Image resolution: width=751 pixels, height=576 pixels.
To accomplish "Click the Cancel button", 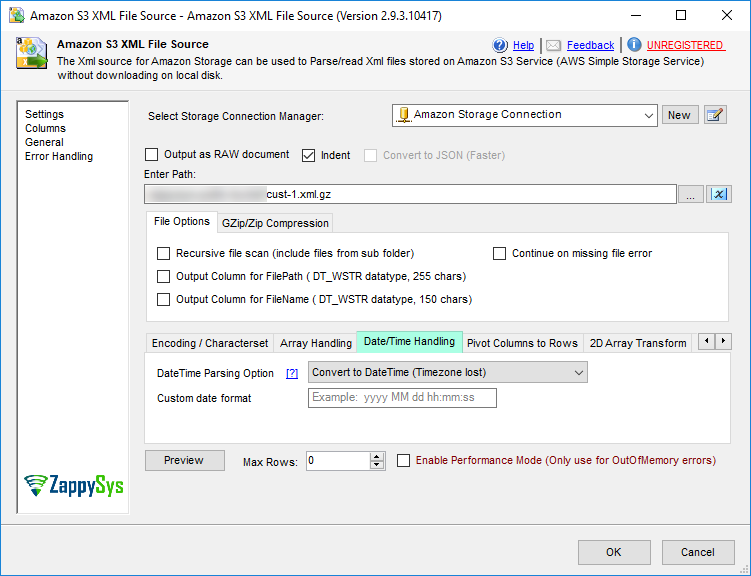I will pyautogui.click(x=698, y=553).
